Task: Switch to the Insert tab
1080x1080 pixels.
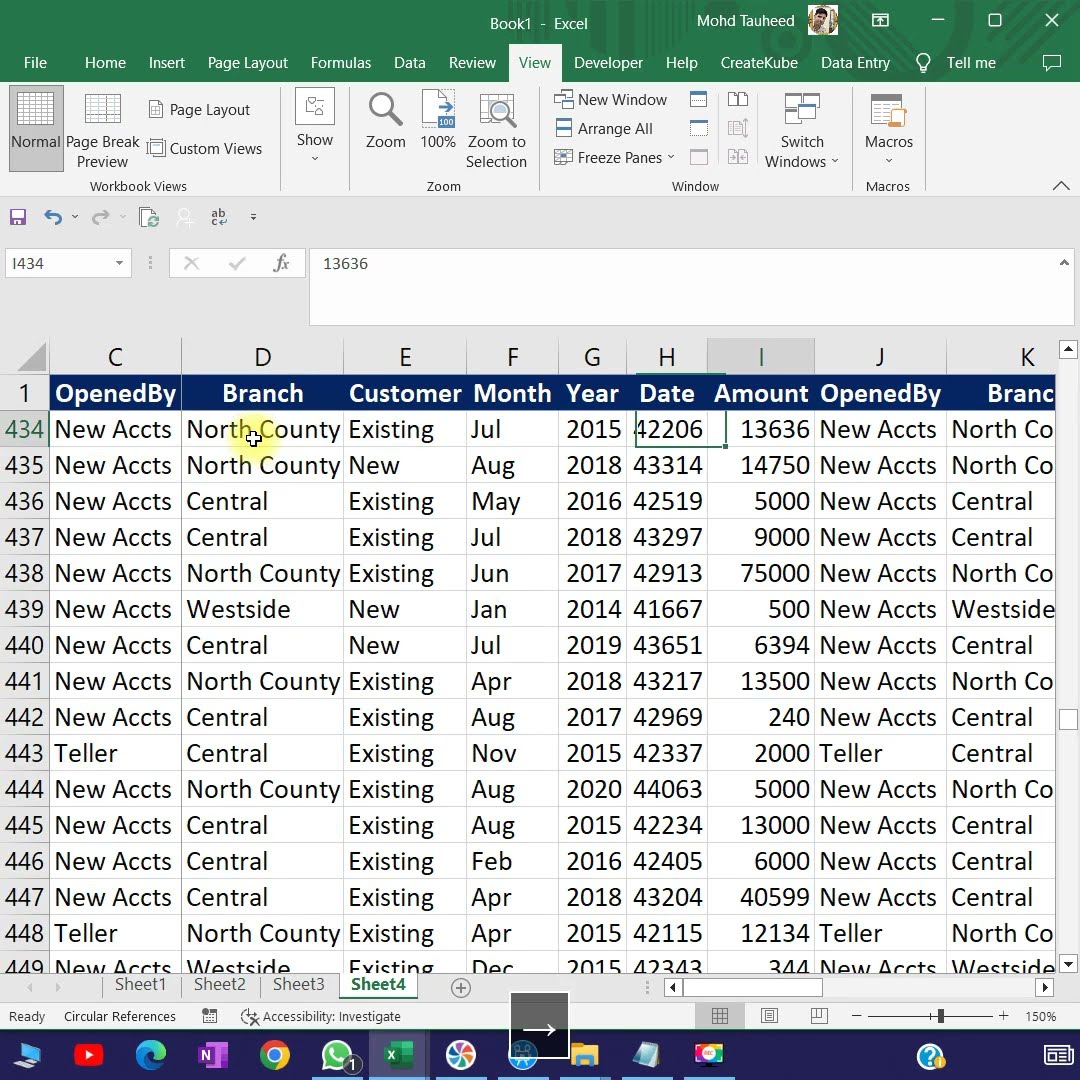Action: coord(167,63)
